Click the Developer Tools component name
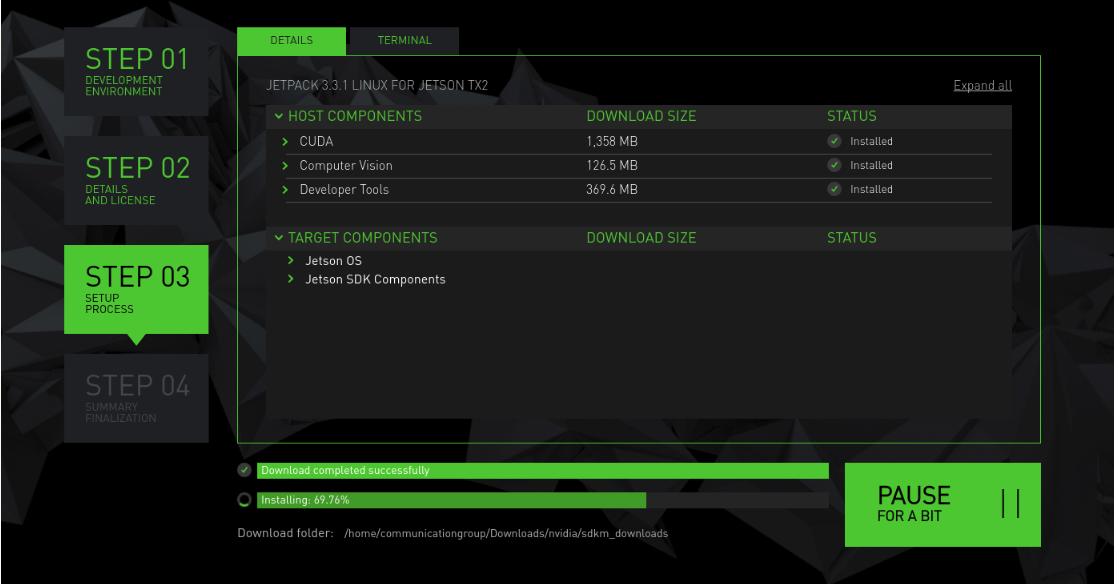1114x584 pixels. tap(344, 190)
